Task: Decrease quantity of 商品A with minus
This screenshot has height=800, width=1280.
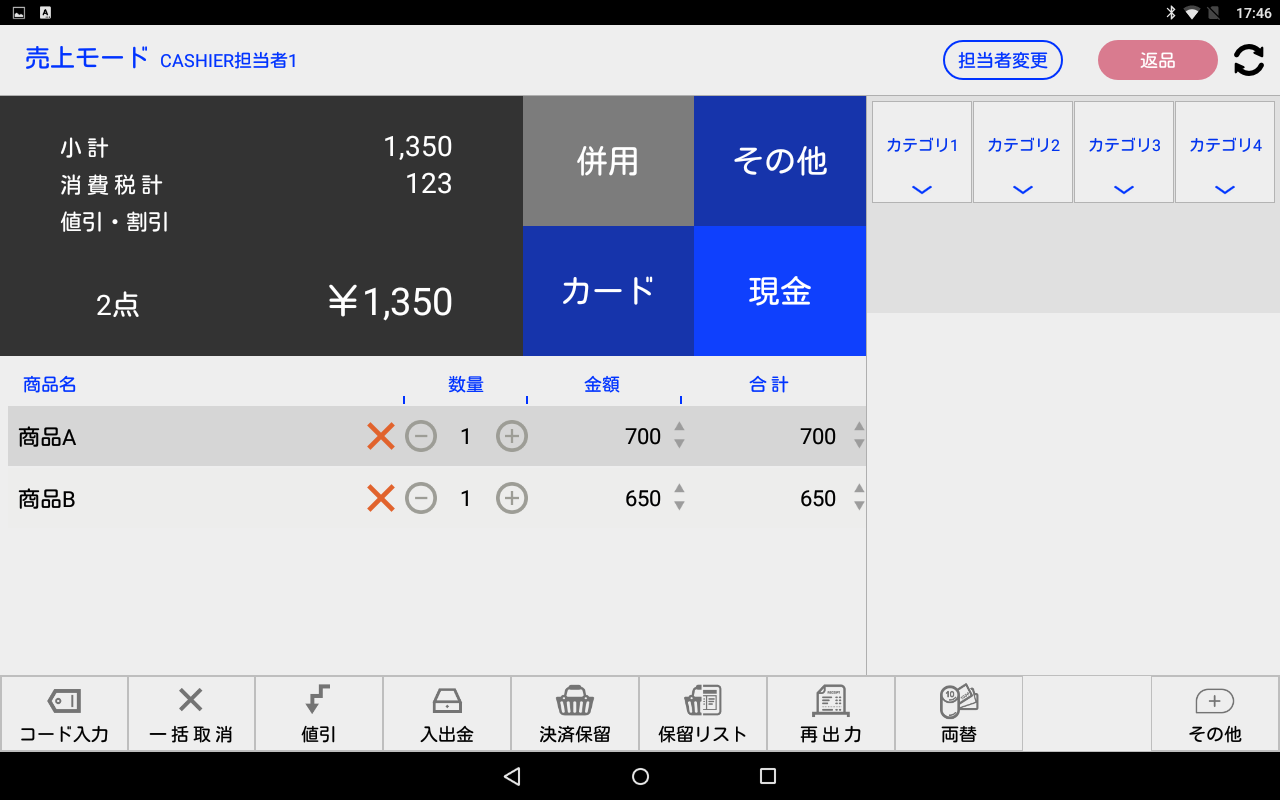Action: (421, 436)
